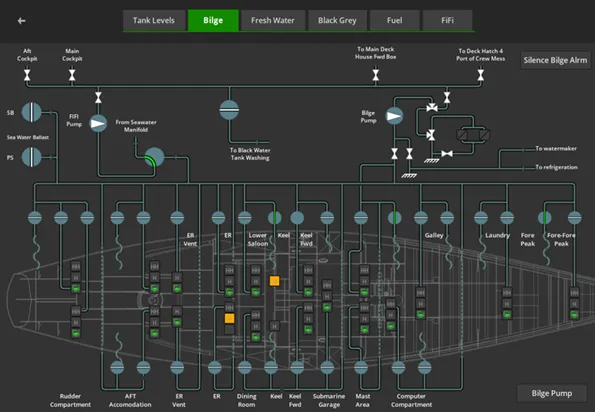The width and height of the screenshot is (595, 412).
Task: Select the Rudder Compartment label
Action: tap(70, 400)
